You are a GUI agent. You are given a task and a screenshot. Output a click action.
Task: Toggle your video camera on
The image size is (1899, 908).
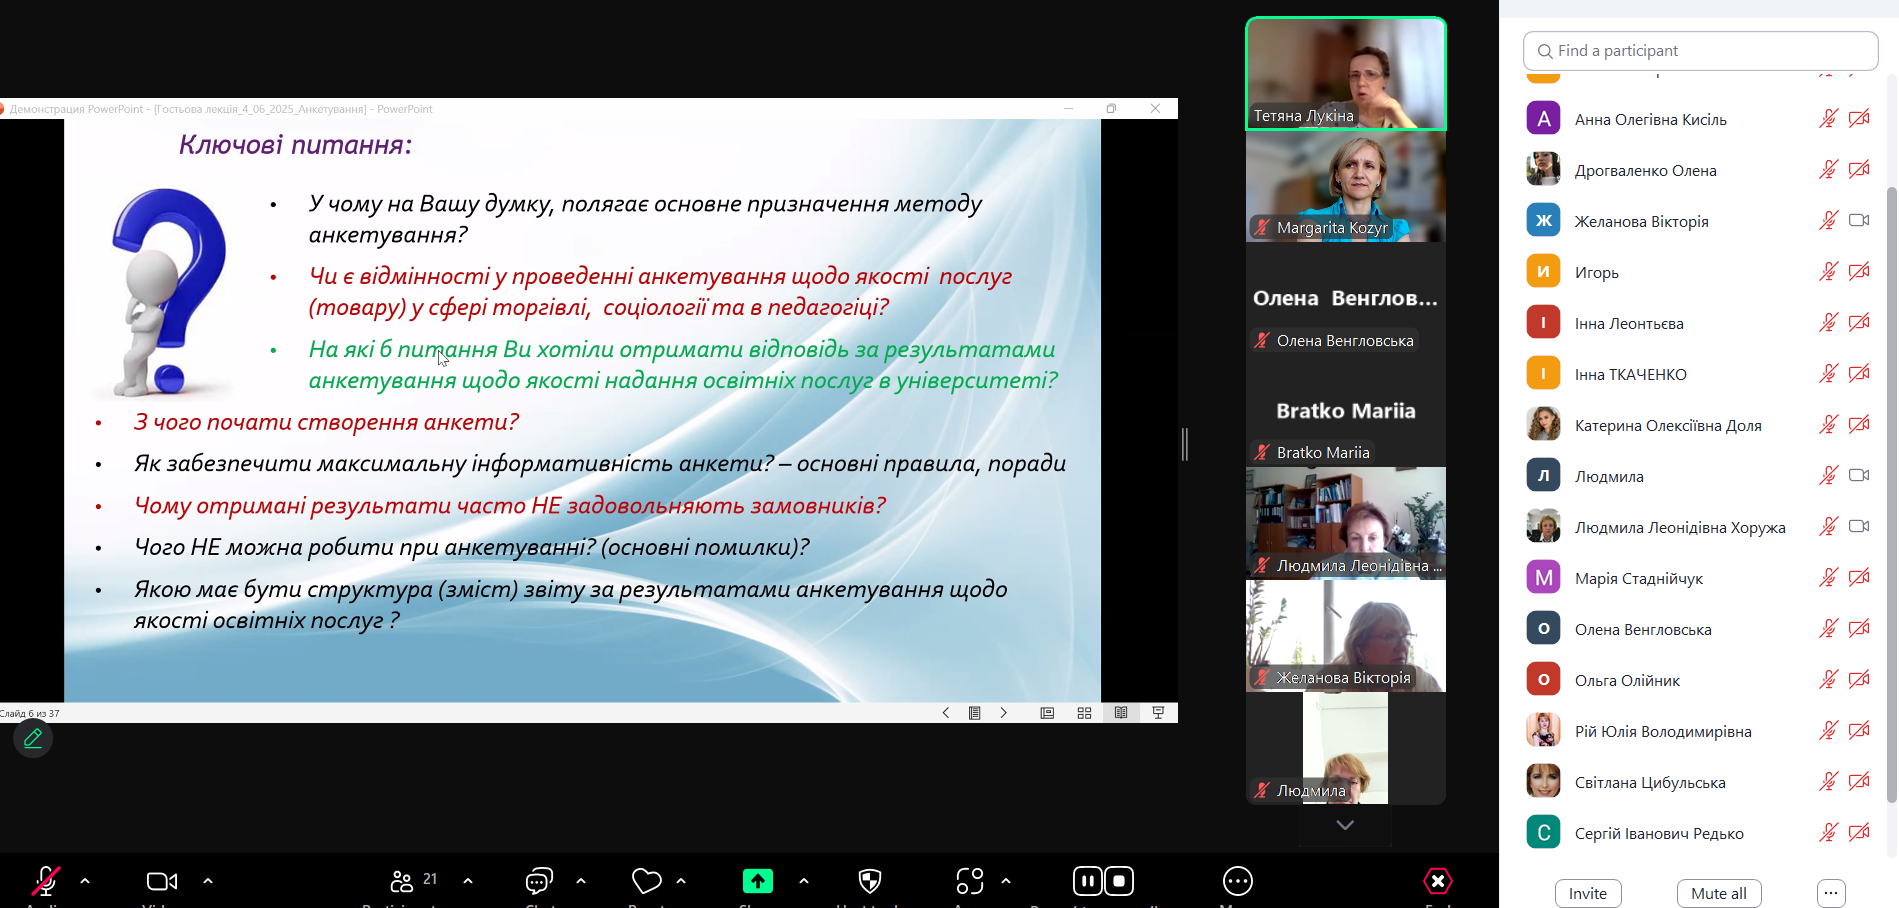[161, 881]
